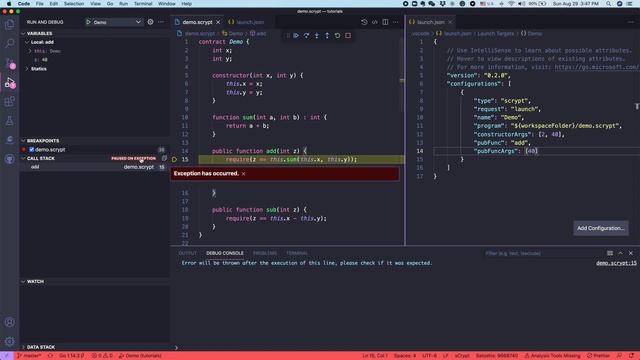The image size is (640, 360).
Task: Switch to the demo.scrypt editor tab
Action: click(197, 22)
